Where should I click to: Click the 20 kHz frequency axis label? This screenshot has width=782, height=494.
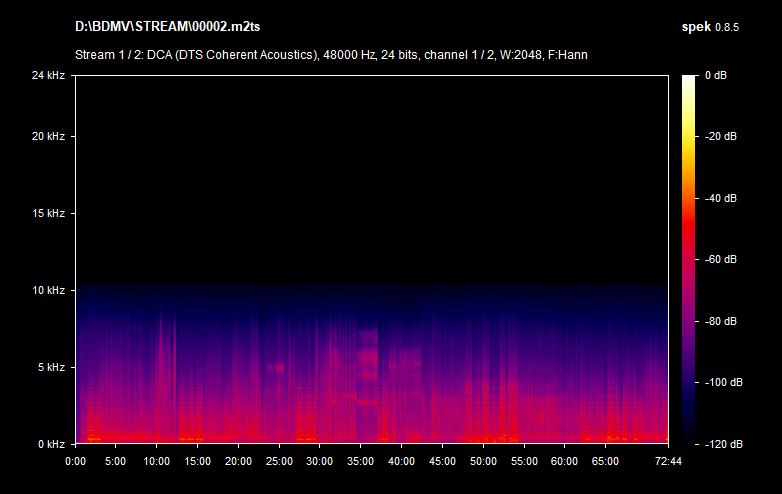(47, 136)
